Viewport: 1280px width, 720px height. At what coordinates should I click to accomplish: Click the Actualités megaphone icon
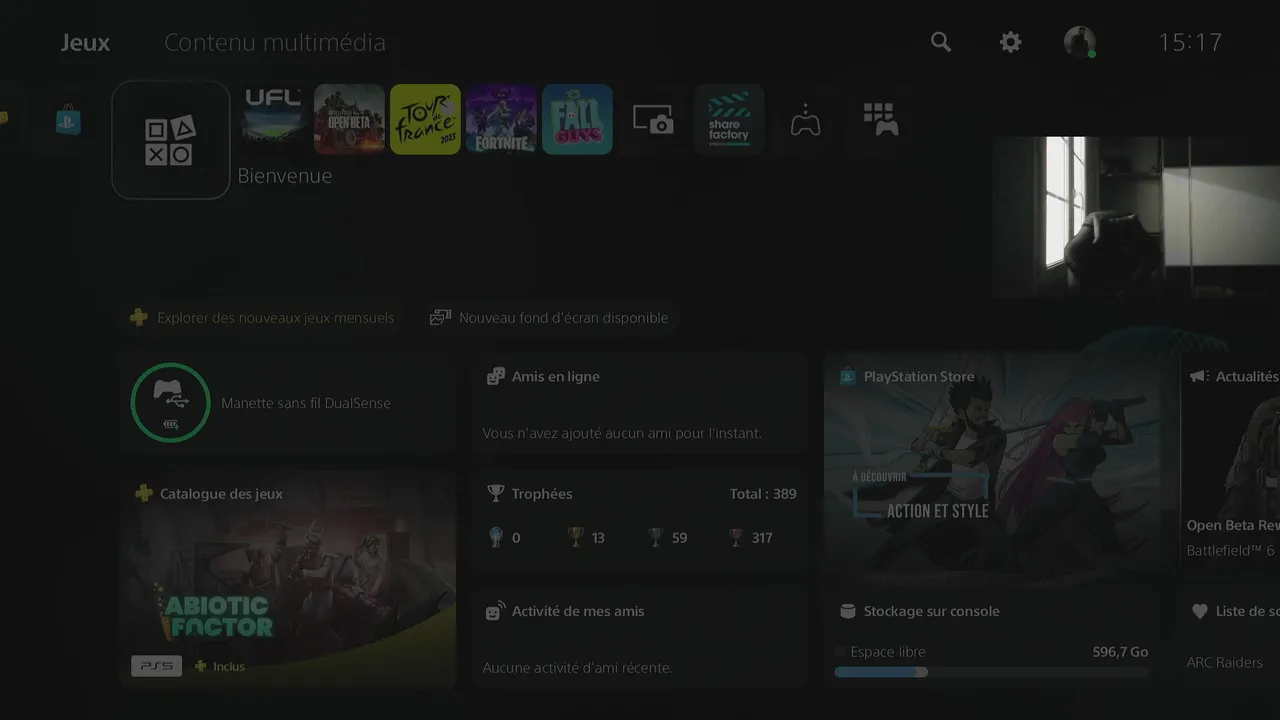click(1199, 376)
